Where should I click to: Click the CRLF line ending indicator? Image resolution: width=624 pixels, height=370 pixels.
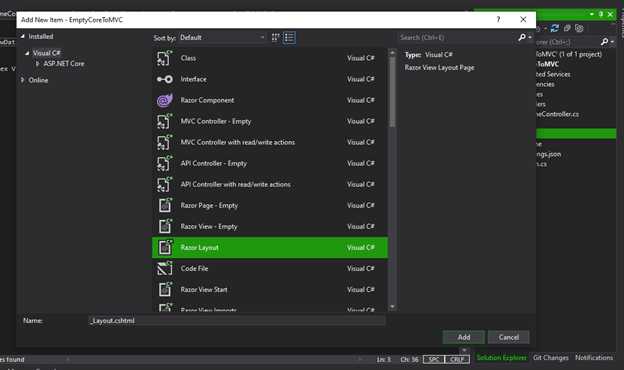[457, 359]
